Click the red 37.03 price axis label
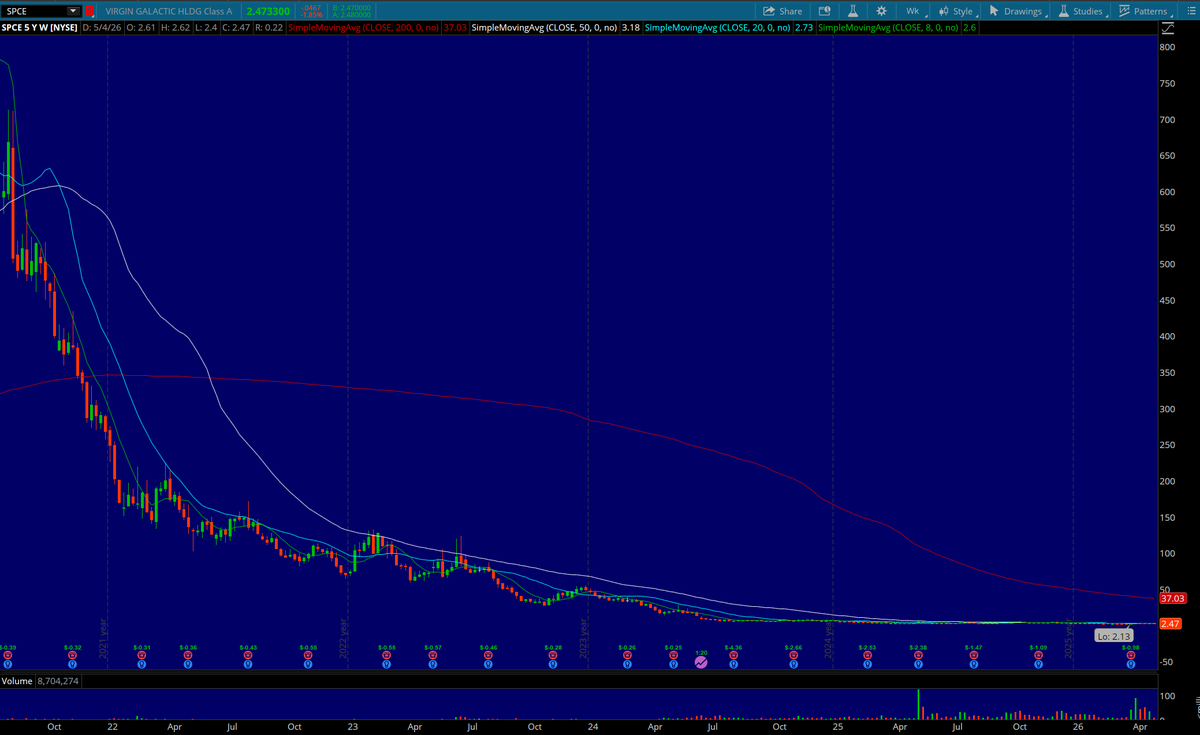The height and width of the screenshot is (735, 1200). 1172,598
